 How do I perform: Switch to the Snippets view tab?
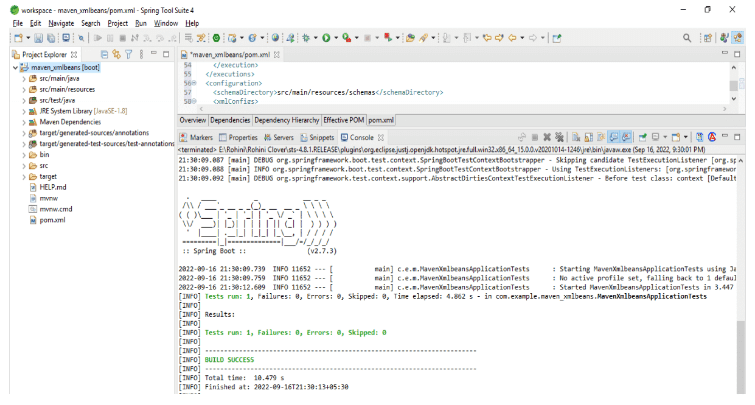(x=317, y=137)
